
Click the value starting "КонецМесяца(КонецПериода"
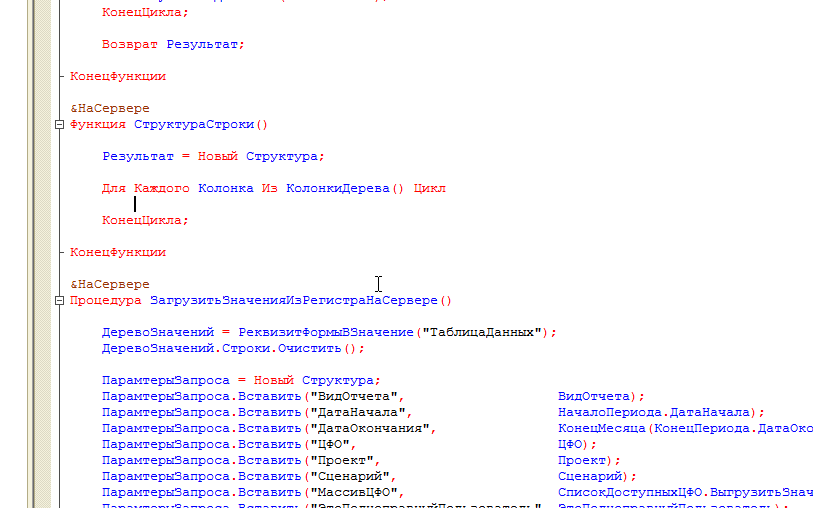click(685, 429)
